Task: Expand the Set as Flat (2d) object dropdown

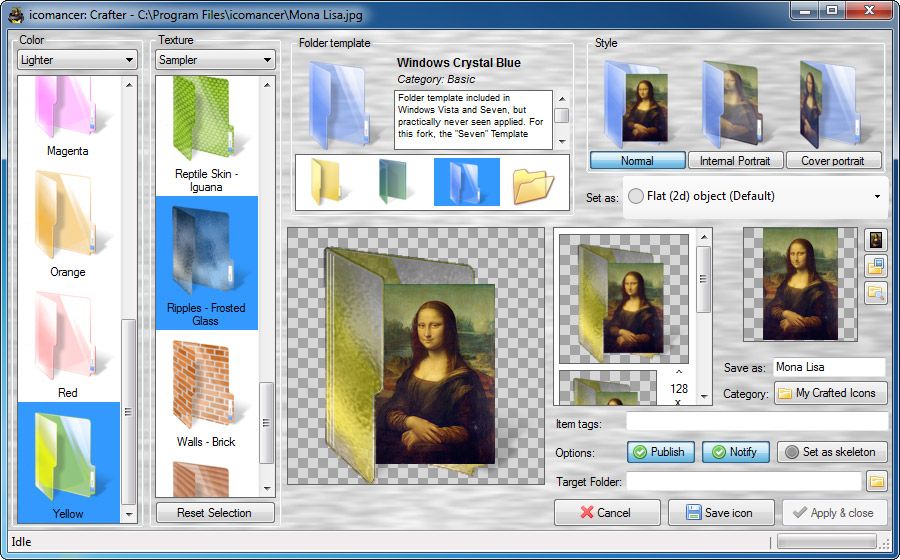Action: tap(754, 197)
